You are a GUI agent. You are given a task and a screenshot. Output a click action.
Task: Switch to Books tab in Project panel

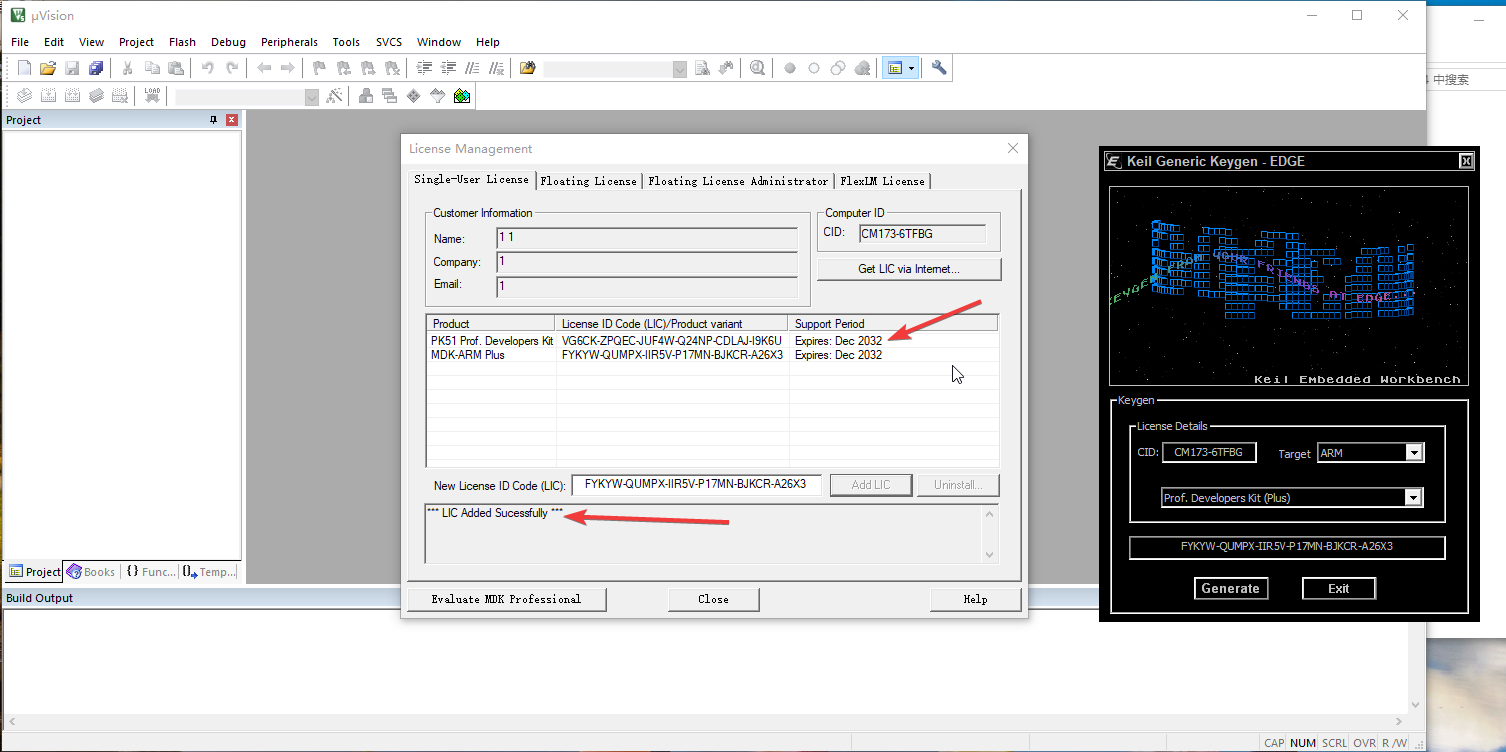pyautogui.click(x=90, y=572)
